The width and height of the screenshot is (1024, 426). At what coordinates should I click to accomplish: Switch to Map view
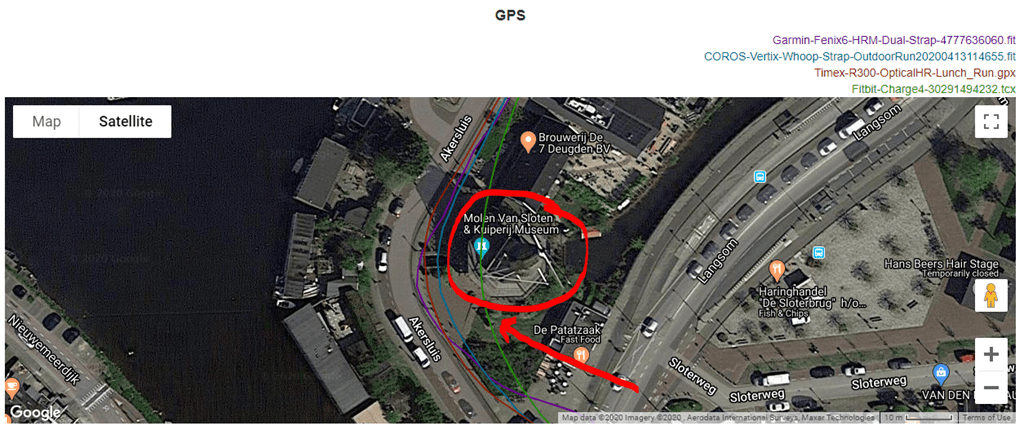click(x=47, y=122)
